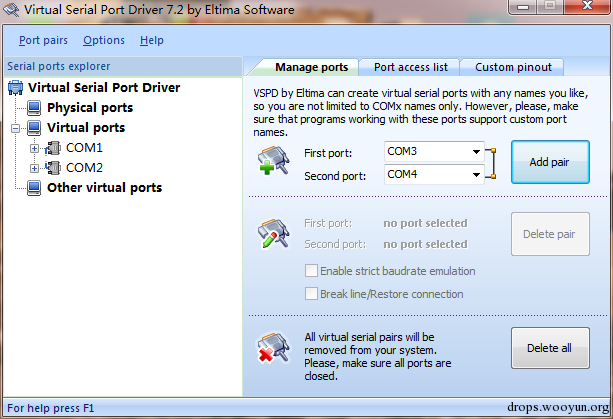This screenshot has height=419, width=613.
Task: Switch to the Port access list tab
Action: (410, 67)
